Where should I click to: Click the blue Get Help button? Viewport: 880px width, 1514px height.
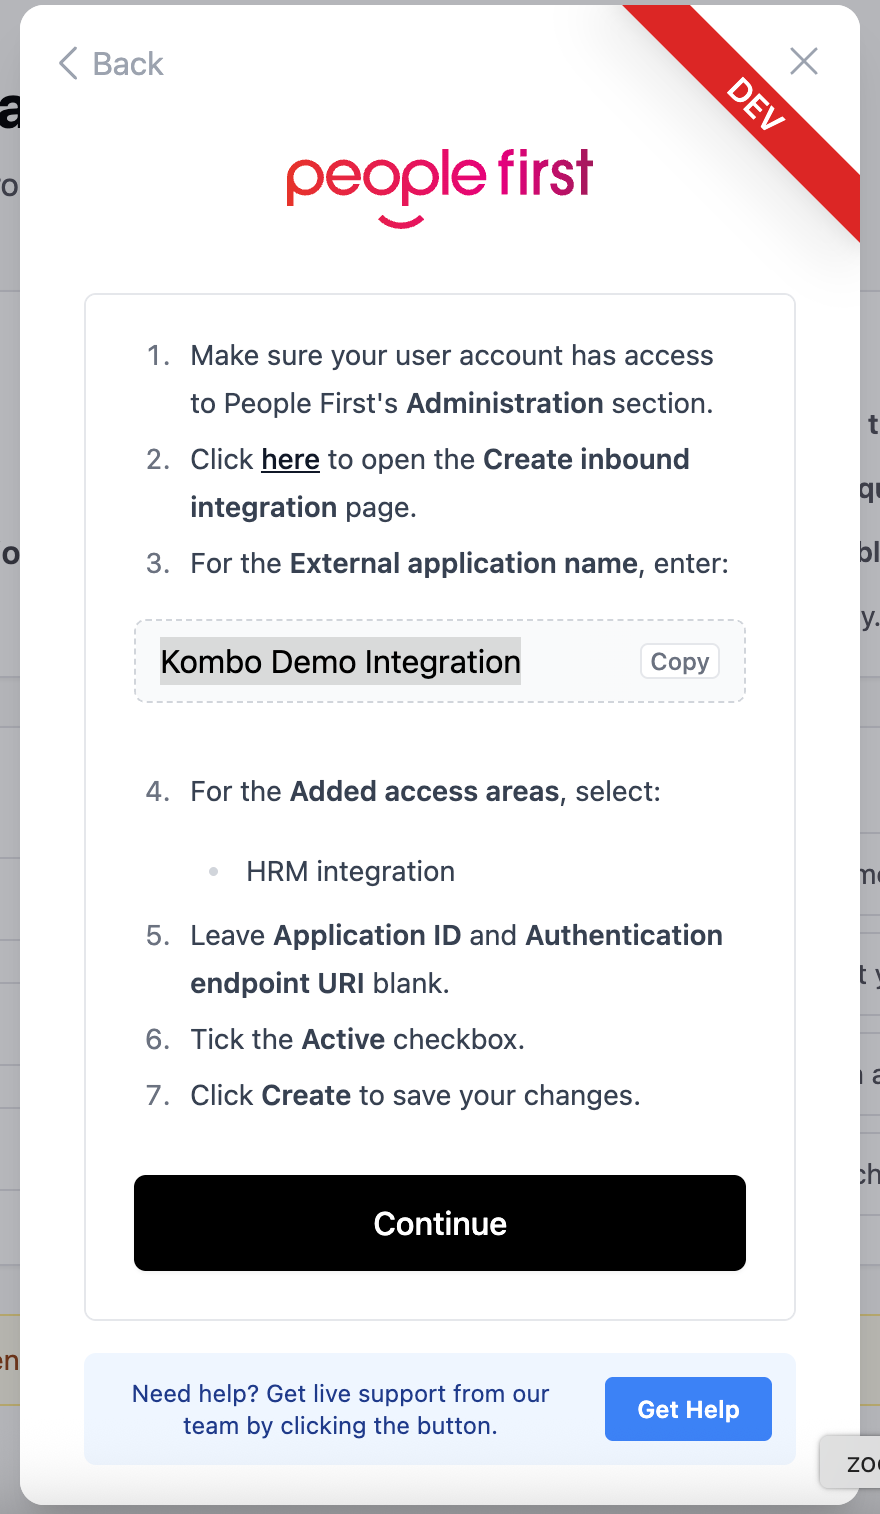pos(688,1409)
